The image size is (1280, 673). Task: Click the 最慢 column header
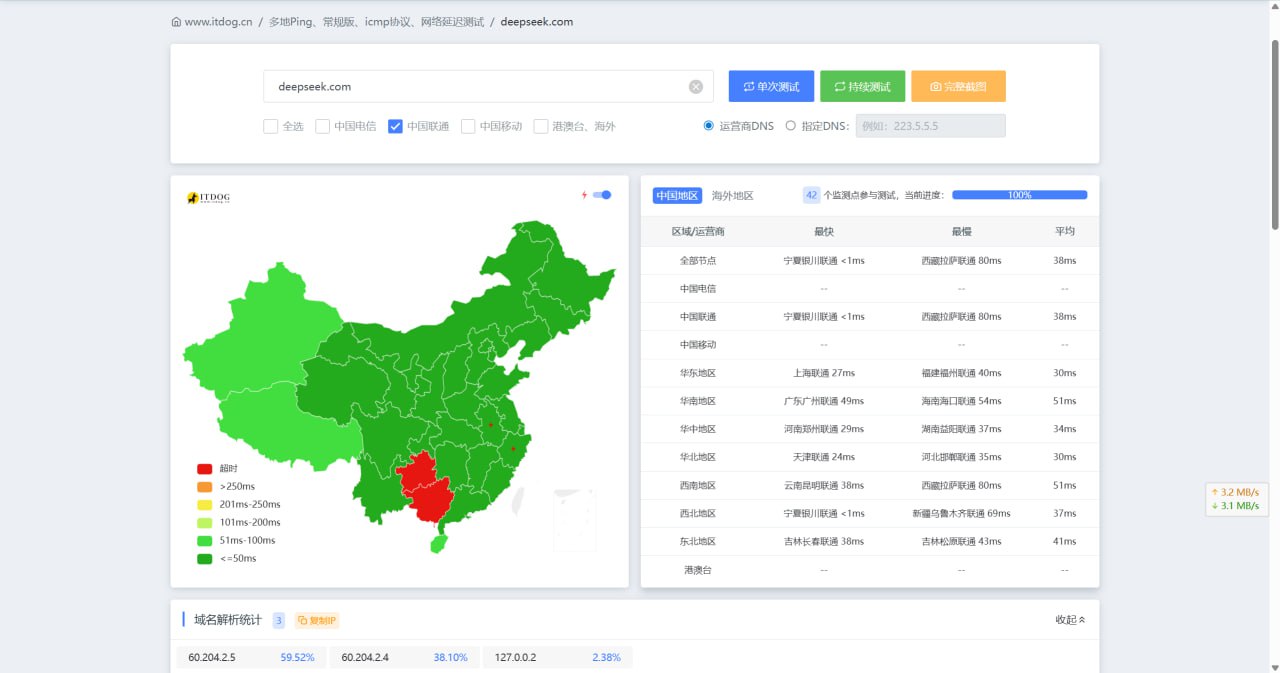(x=961, y=232)
